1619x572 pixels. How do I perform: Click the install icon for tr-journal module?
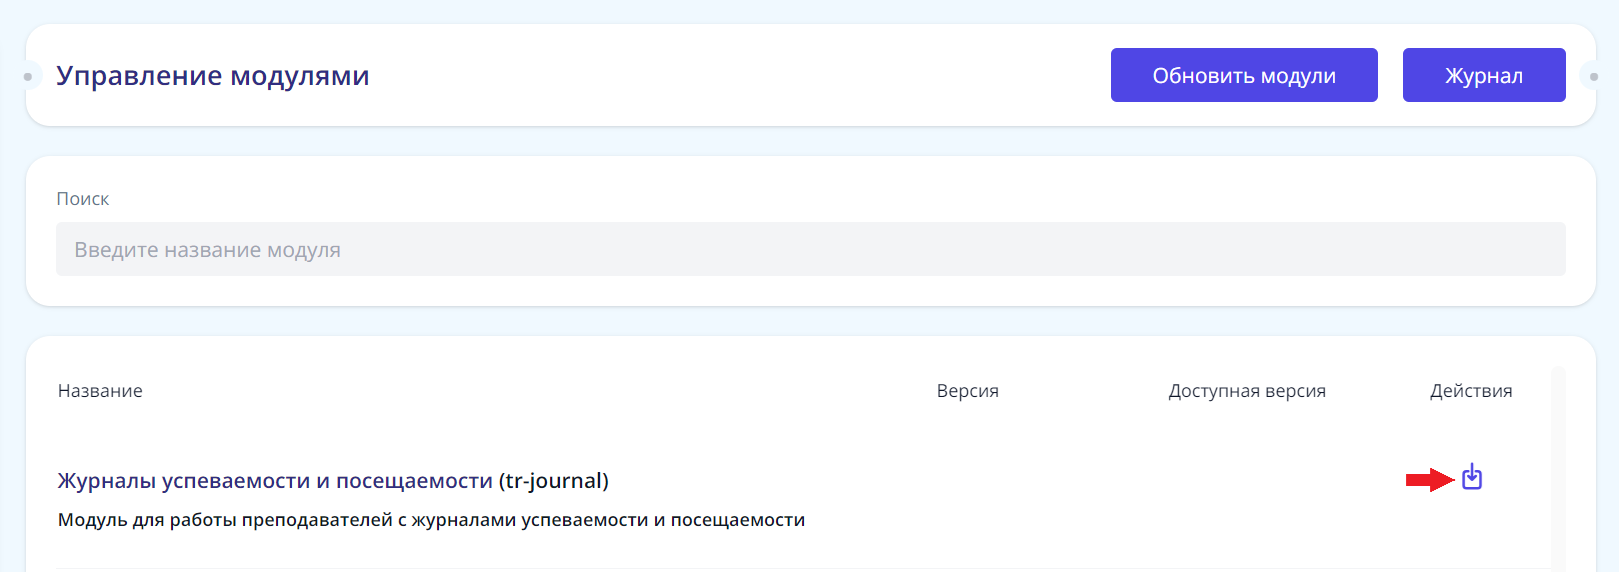(1471, 477)
